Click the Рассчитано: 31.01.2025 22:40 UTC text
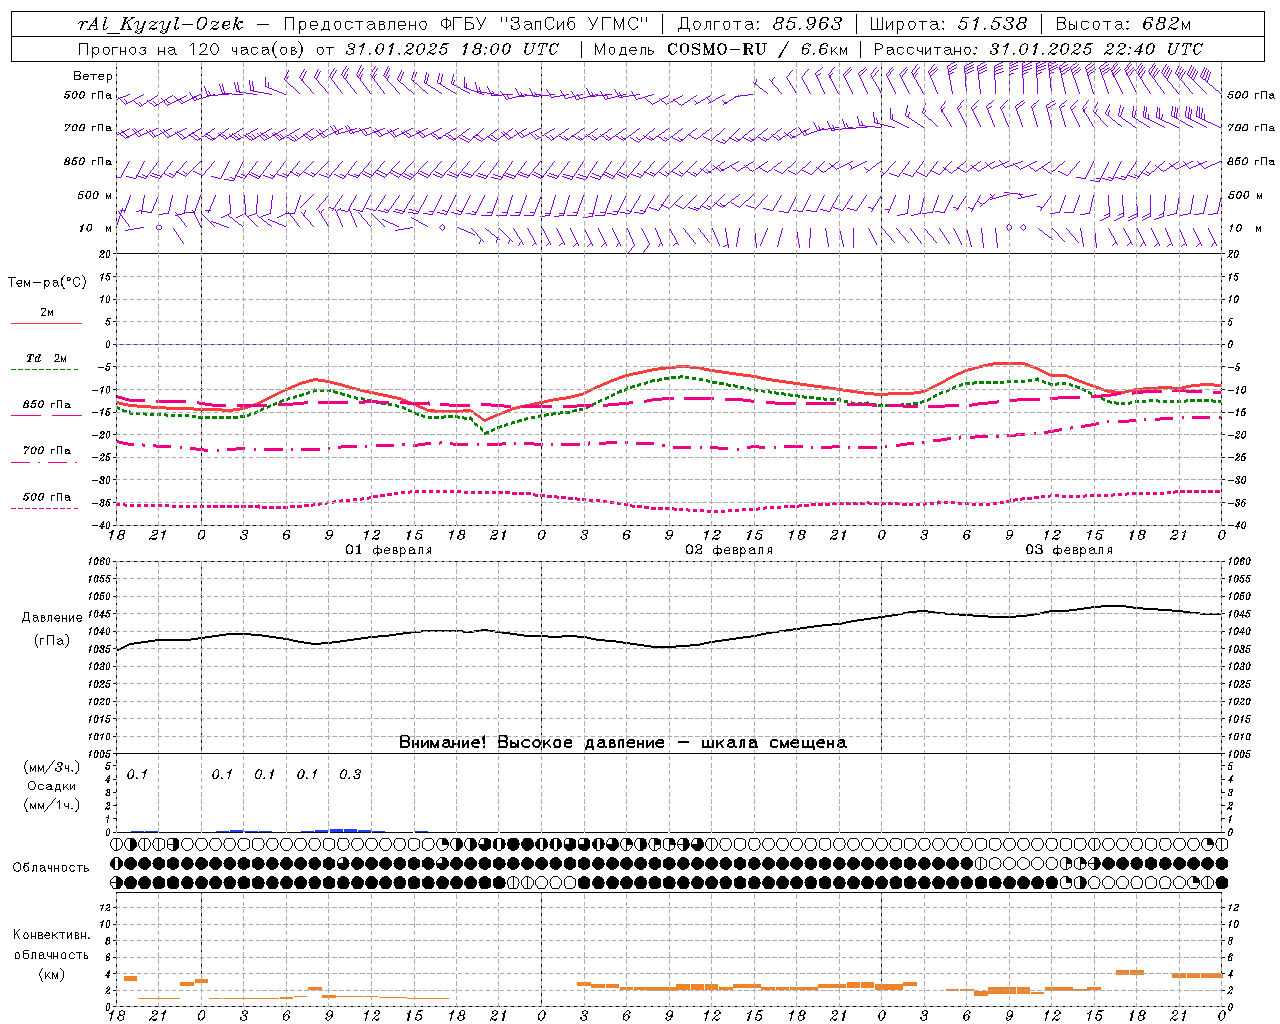This screenshot has height=1024, width=1280. 1038,49
